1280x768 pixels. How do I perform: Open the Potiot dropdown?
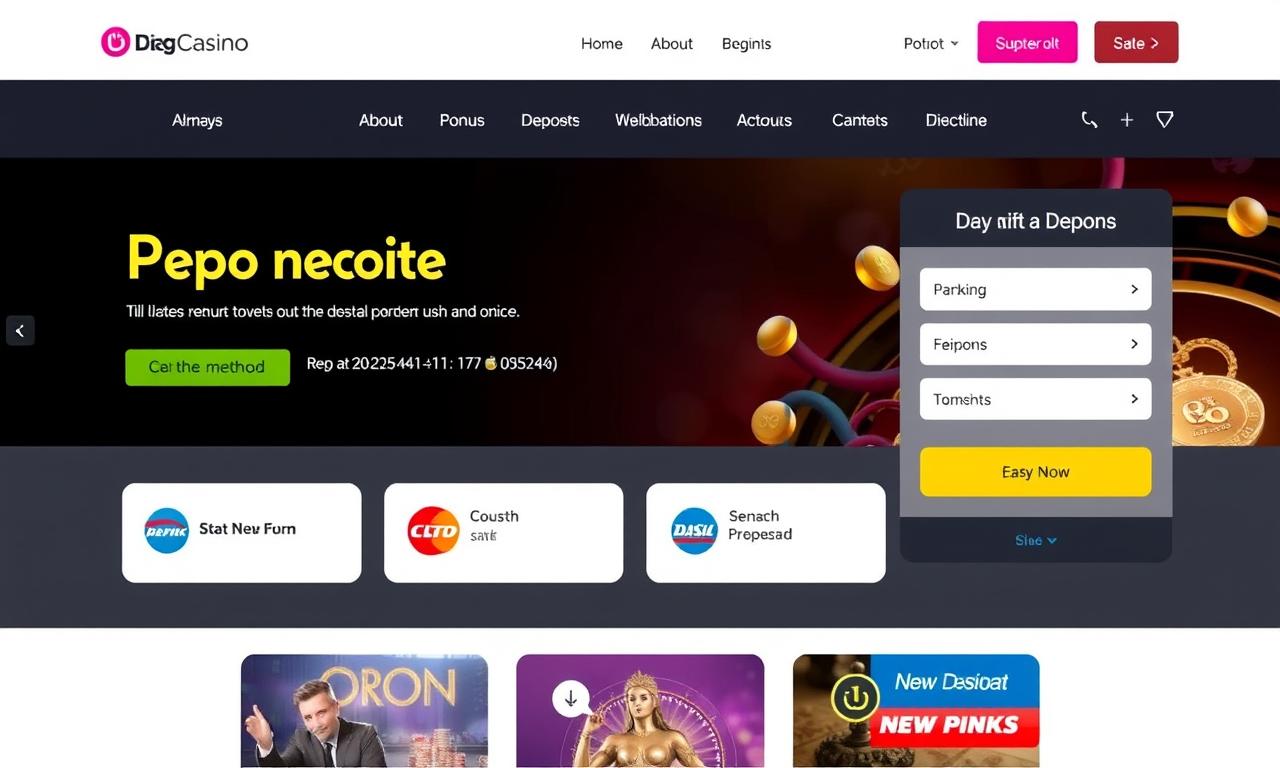pos(931,44)
